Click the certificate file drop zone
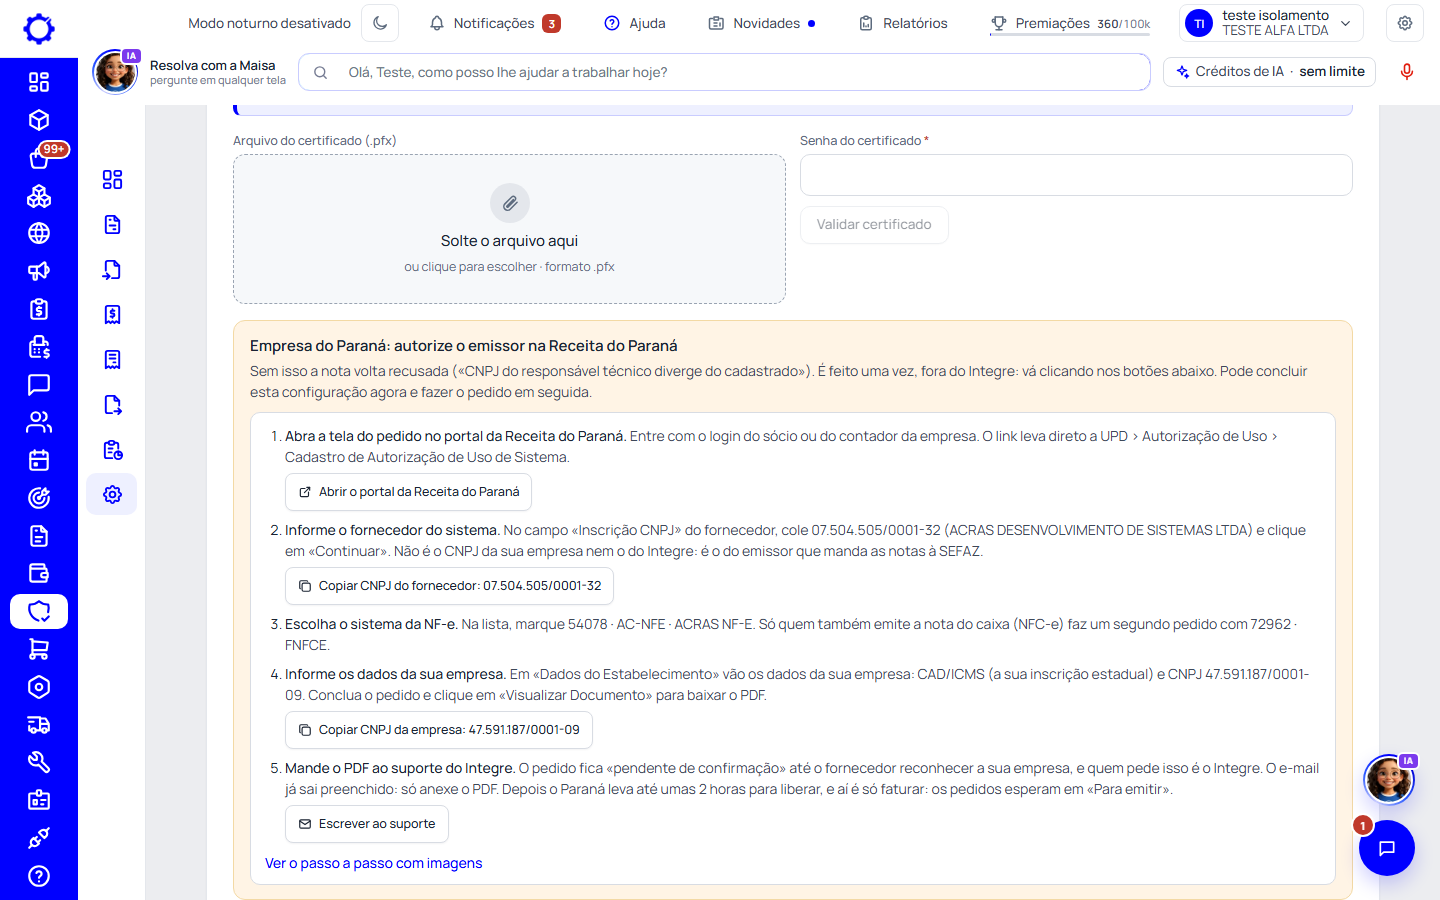The width and height of the screenshot is (1440, 900). point(509,229)
